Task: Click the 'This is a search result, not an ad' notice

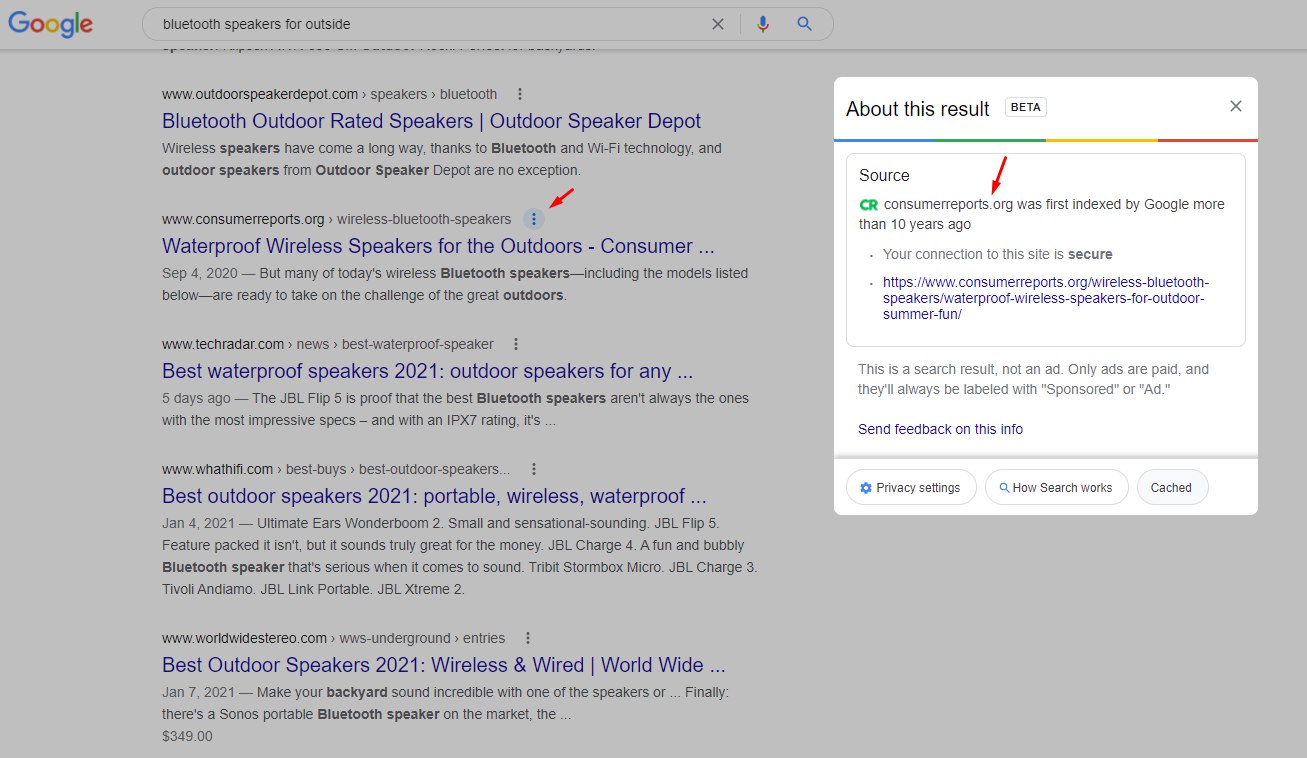Action: click(1034, 379)
